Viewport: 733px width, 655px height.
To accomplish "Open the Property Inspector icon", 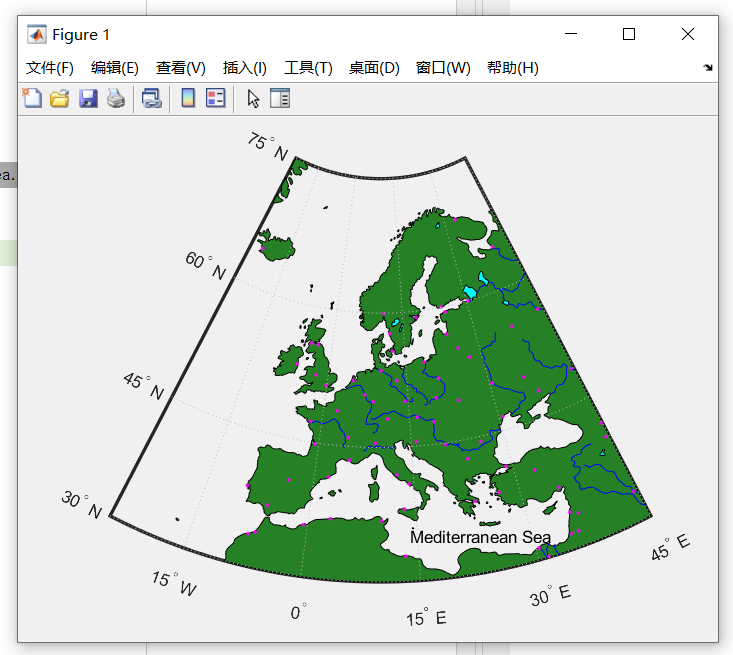I will tap(280, 98).
